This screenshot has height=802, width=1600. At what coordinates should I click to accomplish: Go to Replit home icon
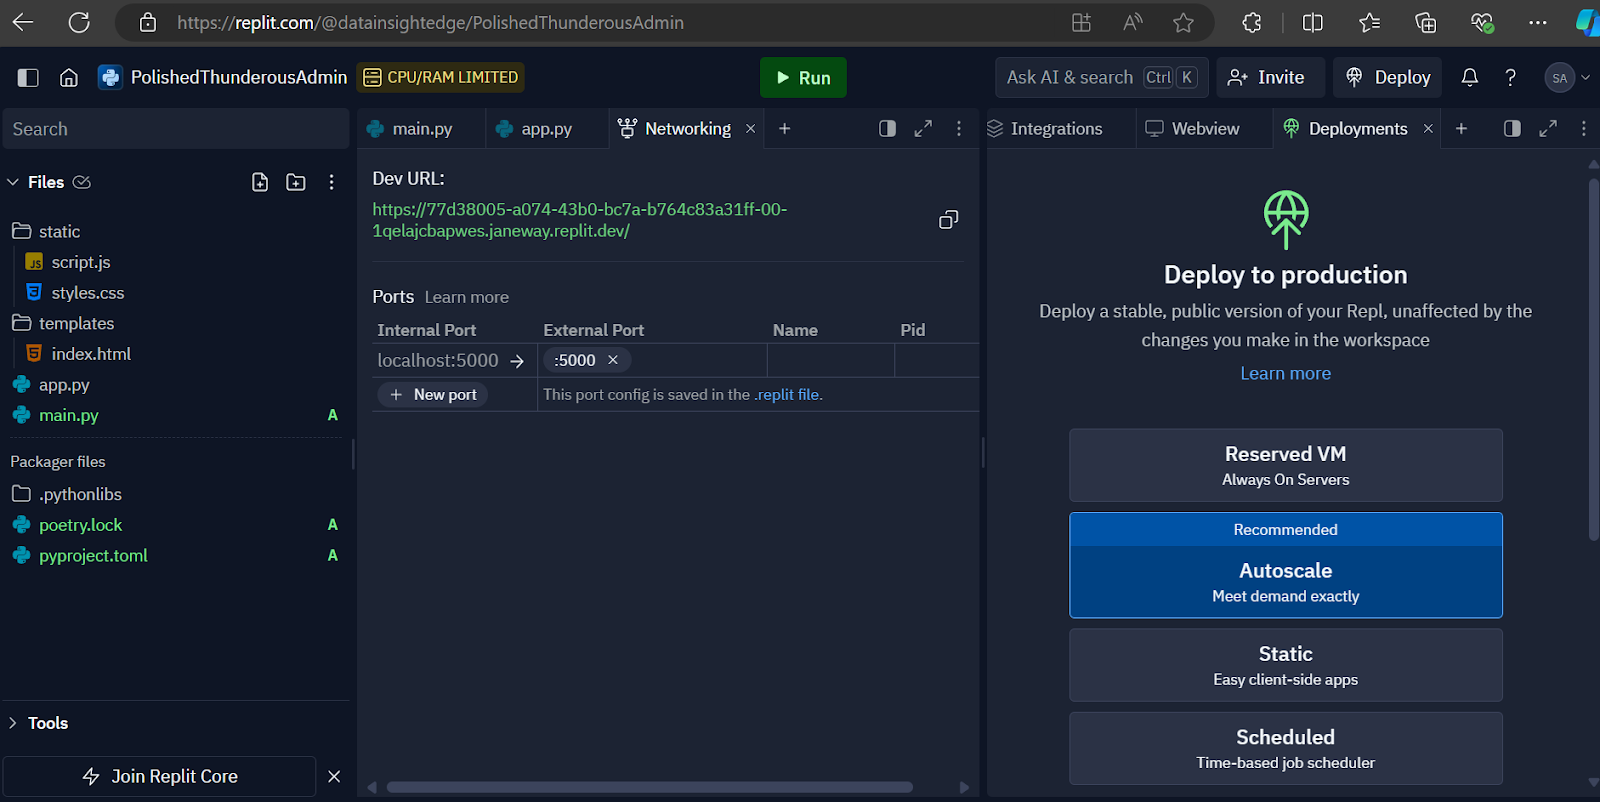pos(69,77)
